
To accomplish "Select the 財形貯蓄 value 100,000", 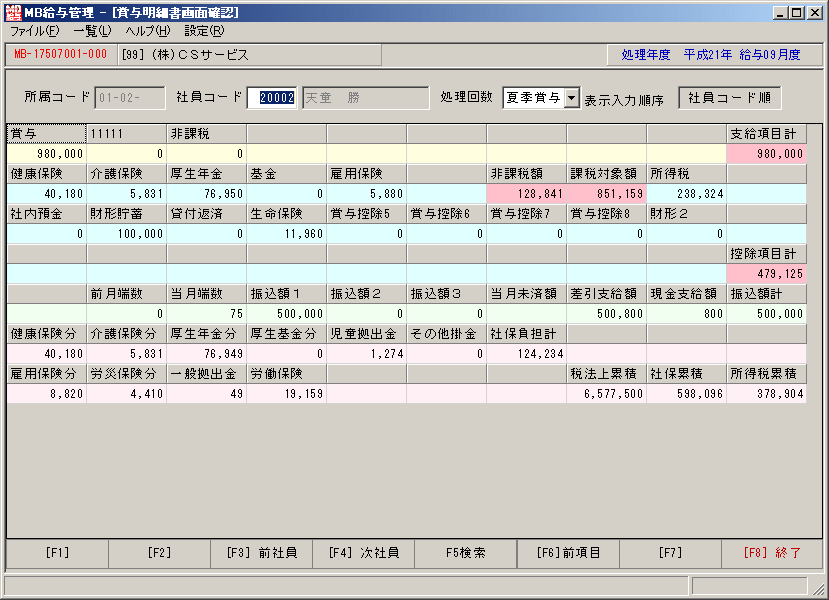I will click(x=126, y=234).
